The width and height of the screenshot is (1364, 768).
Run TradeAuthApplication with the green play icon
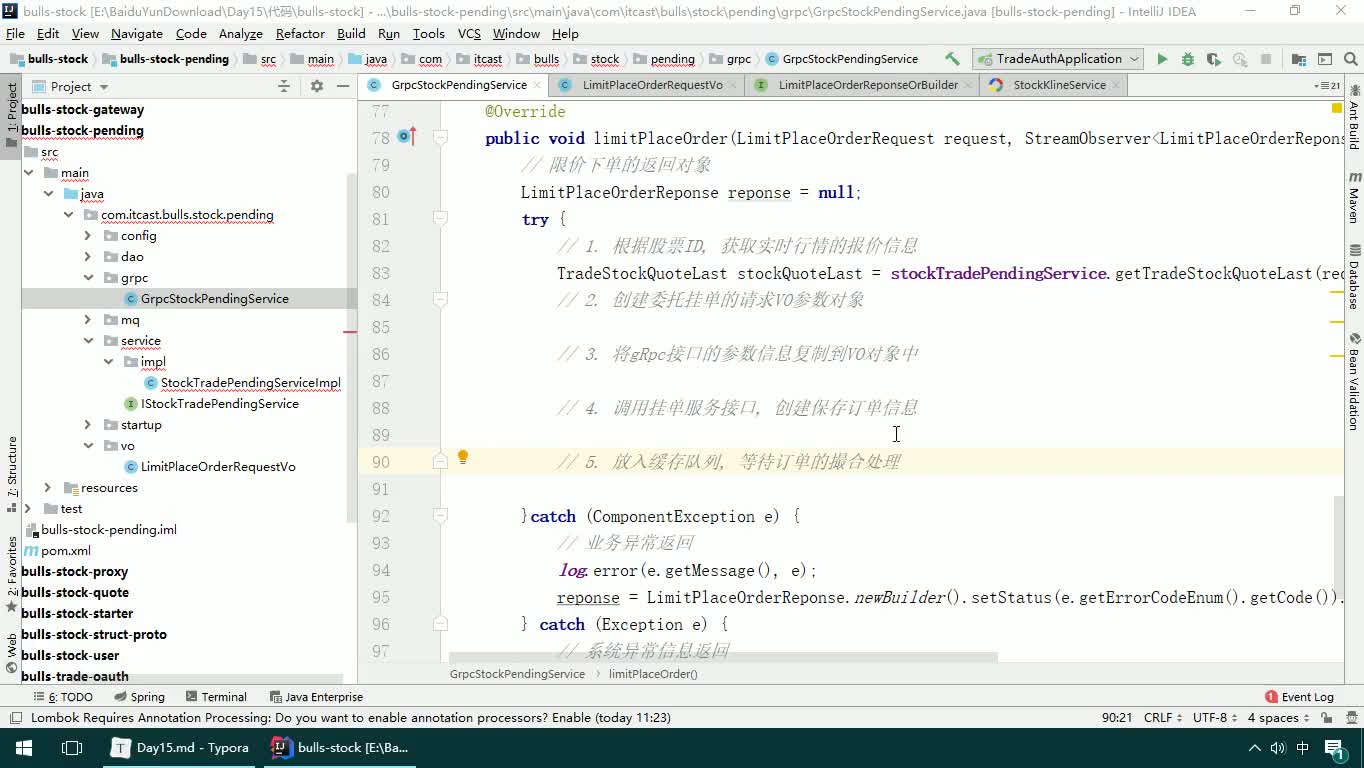1162,59
